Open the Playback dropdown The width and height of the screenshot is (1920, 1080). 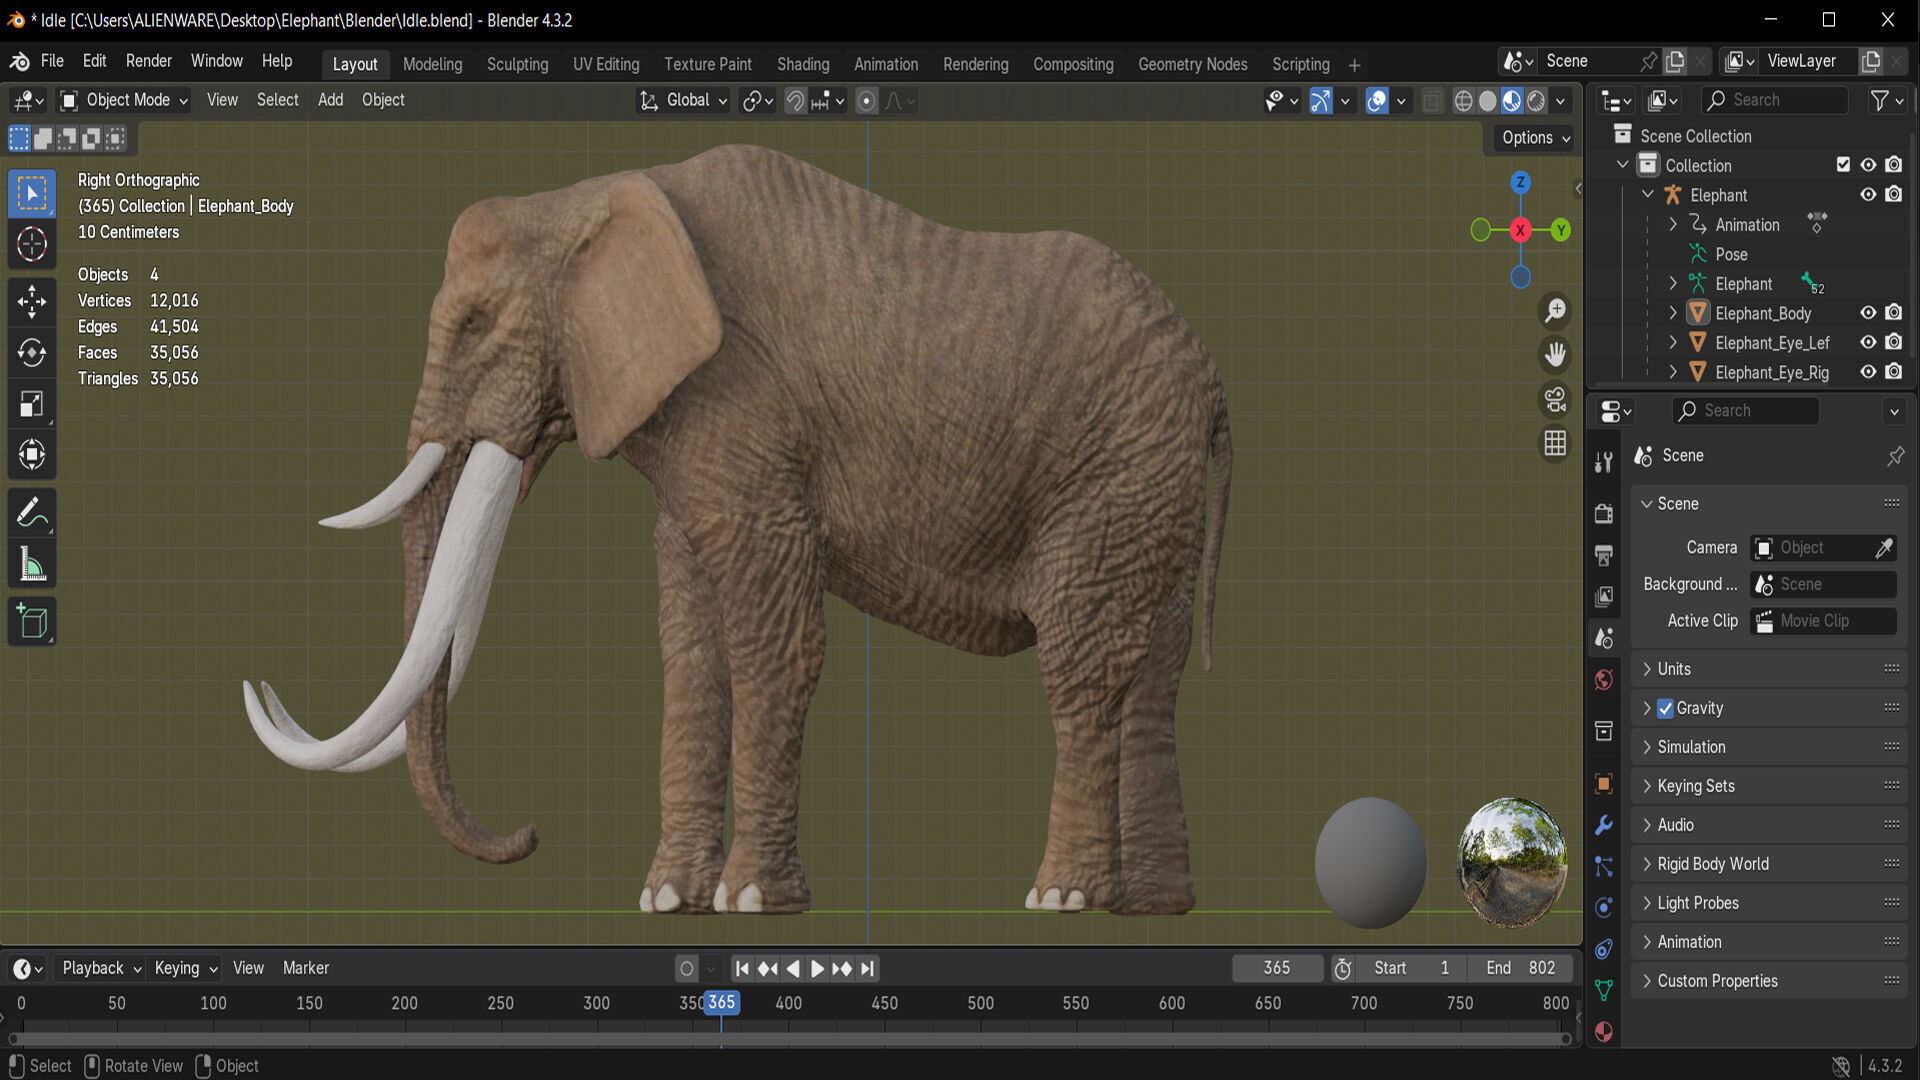click(100, 968)
